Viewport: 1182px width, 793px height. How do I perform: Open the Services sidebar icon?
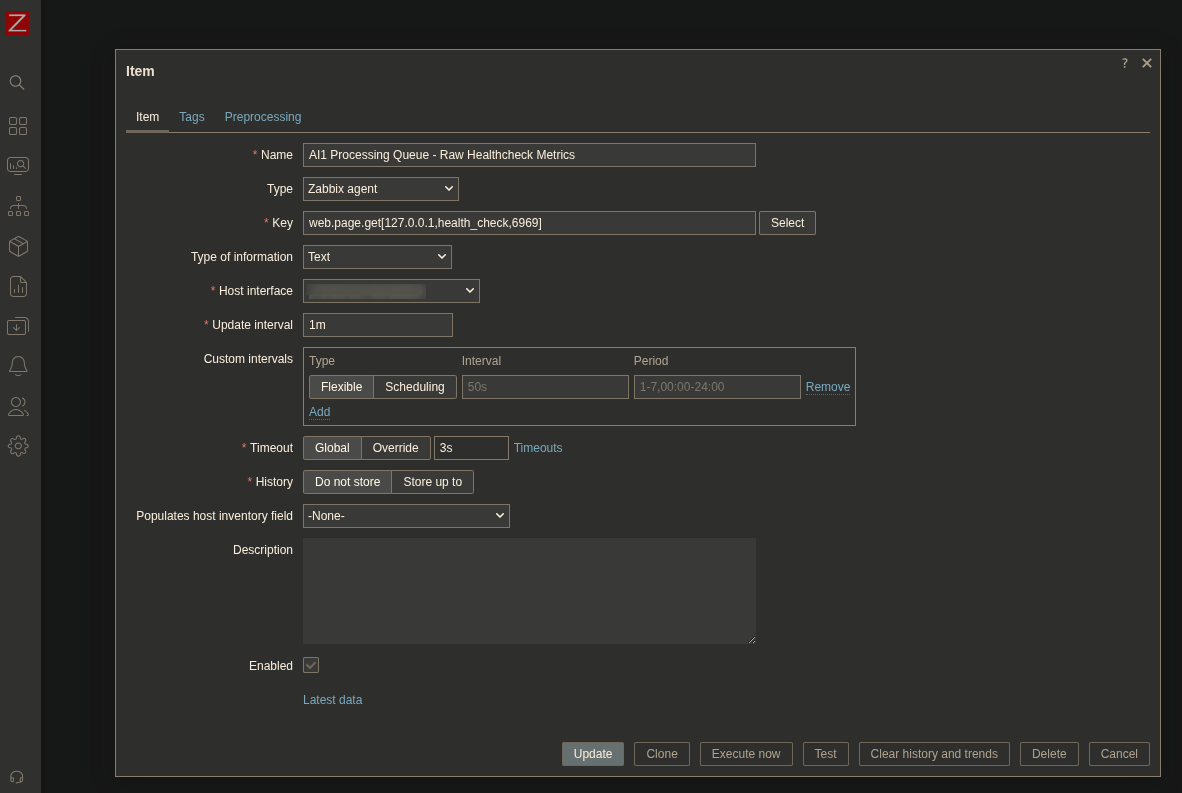click(18, 206)
